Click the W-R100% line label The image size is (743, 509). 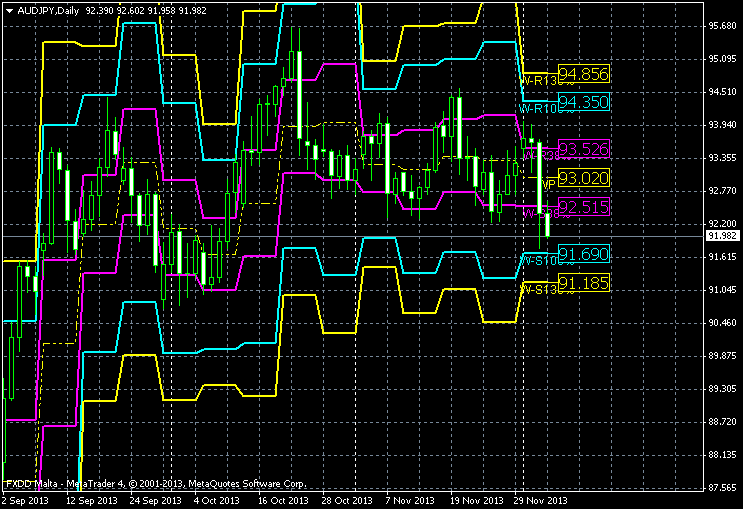pyautogui.click(x=537, y=108)
